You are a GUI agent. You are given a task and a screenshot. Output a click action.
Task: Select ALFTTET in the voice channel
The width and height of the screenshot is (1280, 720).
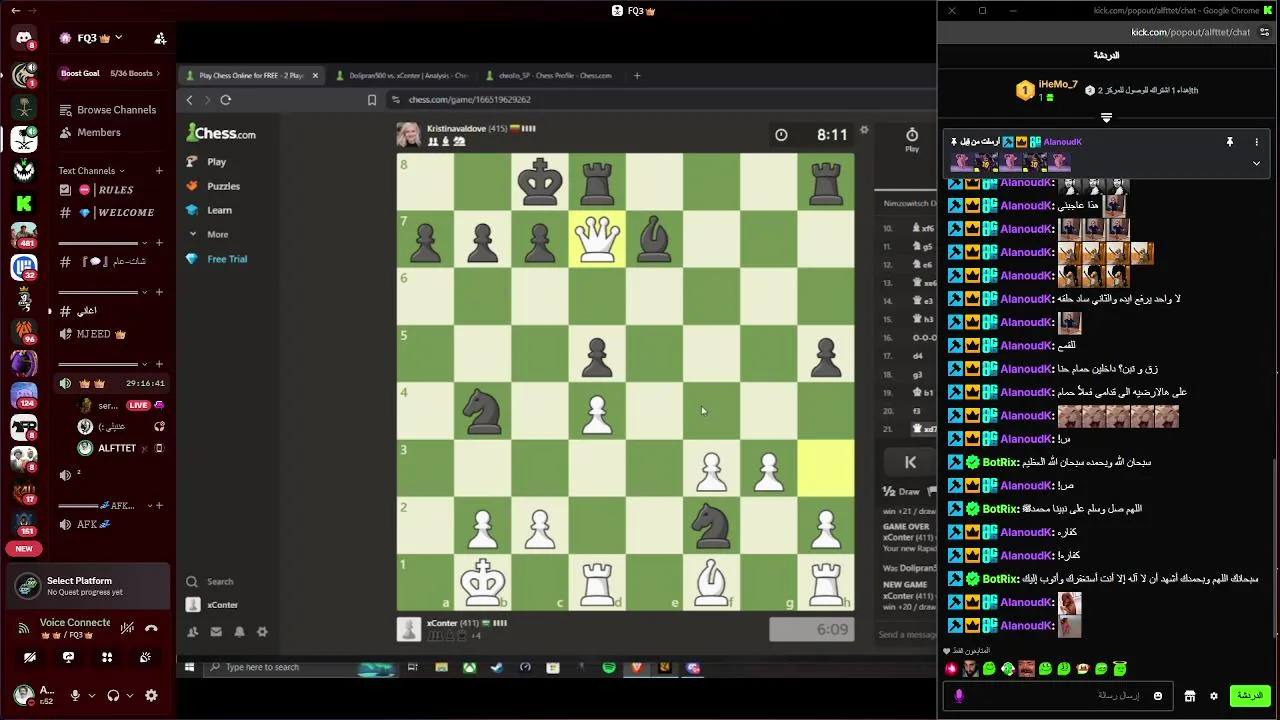tap(115, 449)
